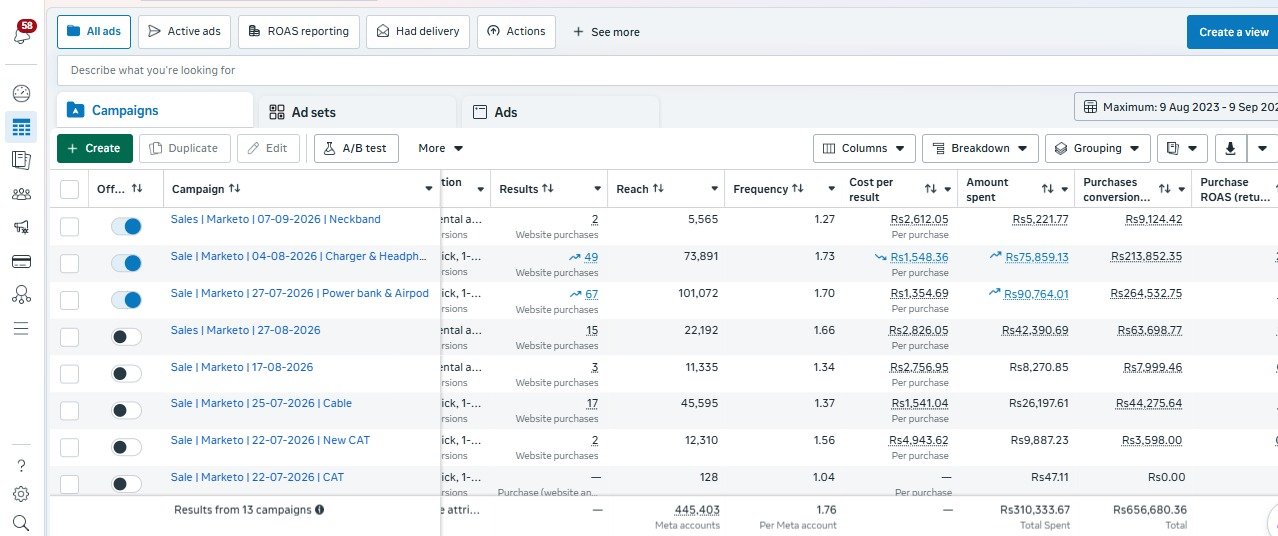
Task: Open the Campaign column header dropdown arrow
Action: pos(428,189)
